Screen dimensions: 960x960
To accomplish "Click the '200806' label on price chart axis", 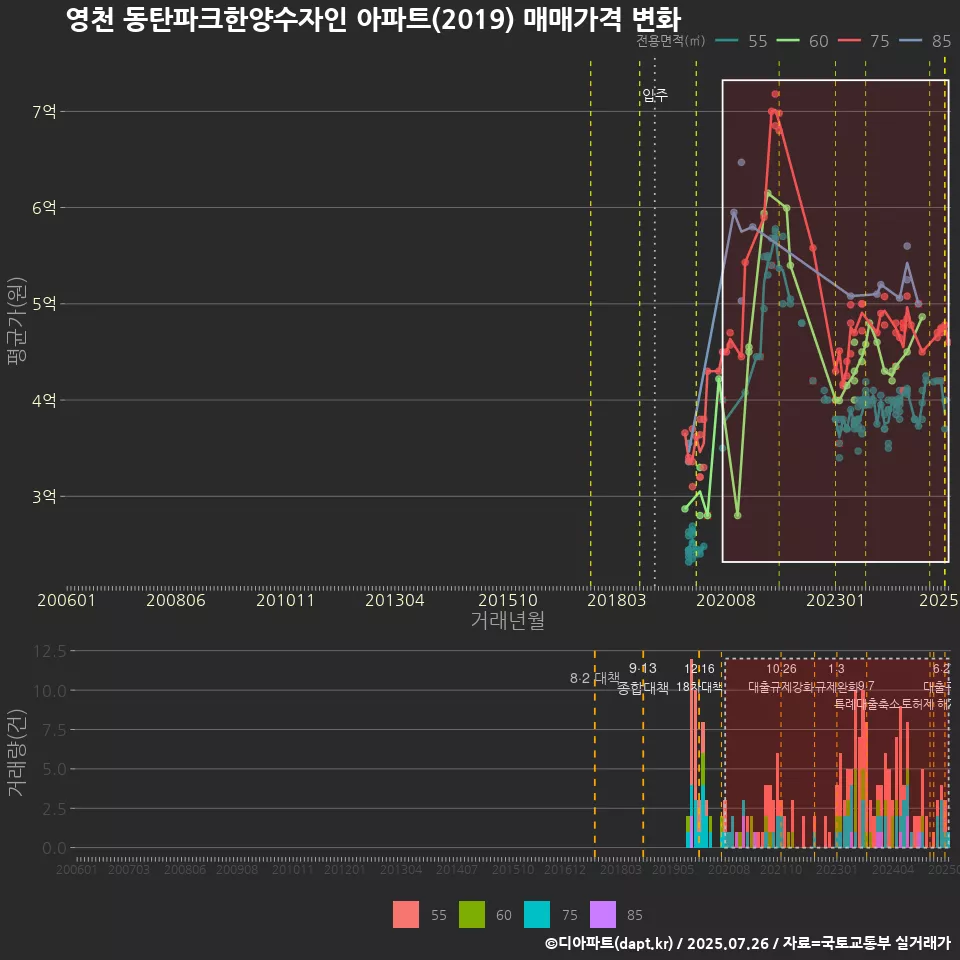I will coord(176,600).
